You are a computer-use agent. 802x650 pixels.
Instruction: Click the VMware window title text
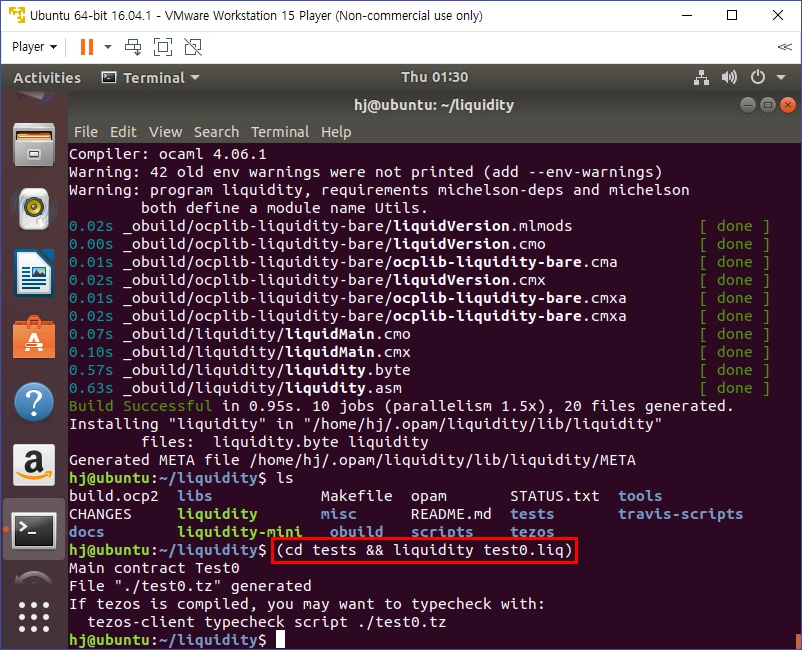256,15
